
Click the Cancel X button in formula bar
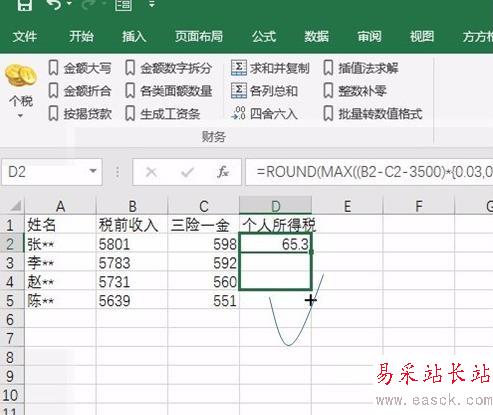[x=151, y=172]
